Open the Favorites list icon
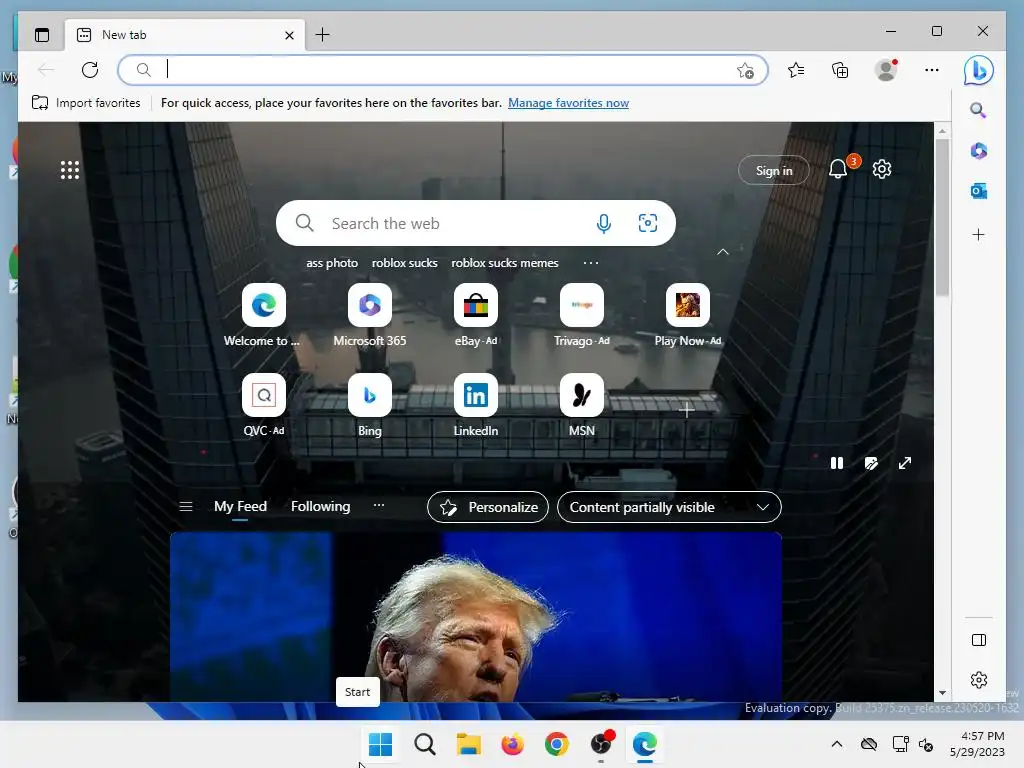The image size is (1024, 768). click(x=796, y=70)
